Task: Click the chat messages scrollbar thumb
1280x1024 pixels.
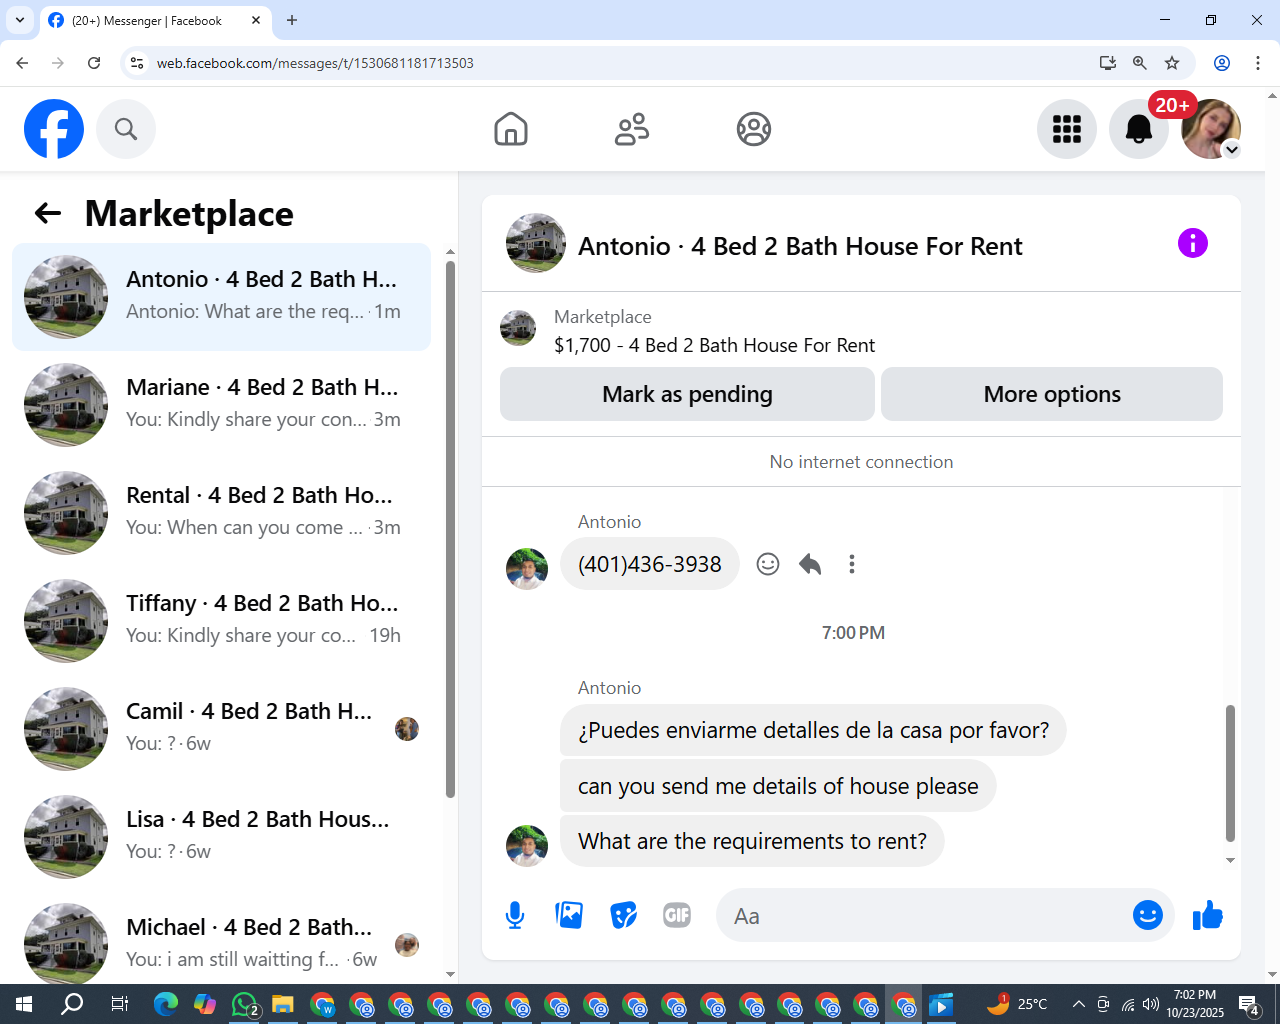Action: tap(1230, 773)
